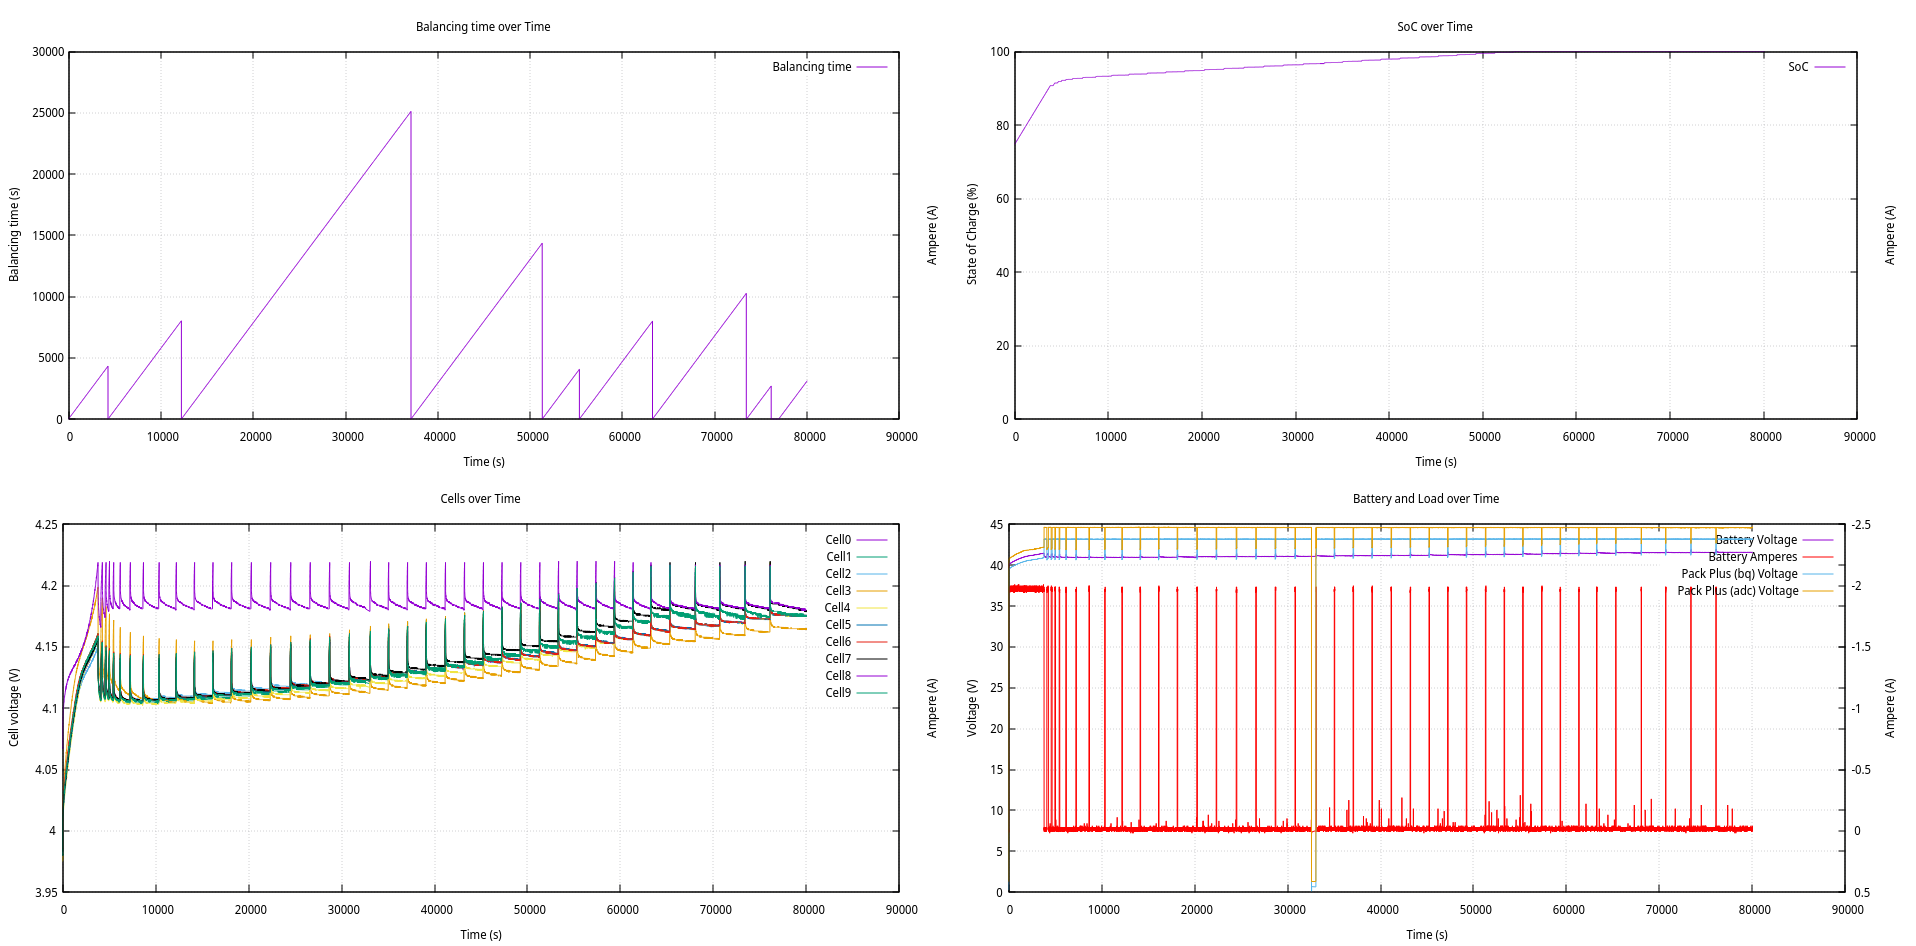Click the 4.25 tick on Cell voltage axis
This screenshot has width=1916, height=946.
[46, 525]
